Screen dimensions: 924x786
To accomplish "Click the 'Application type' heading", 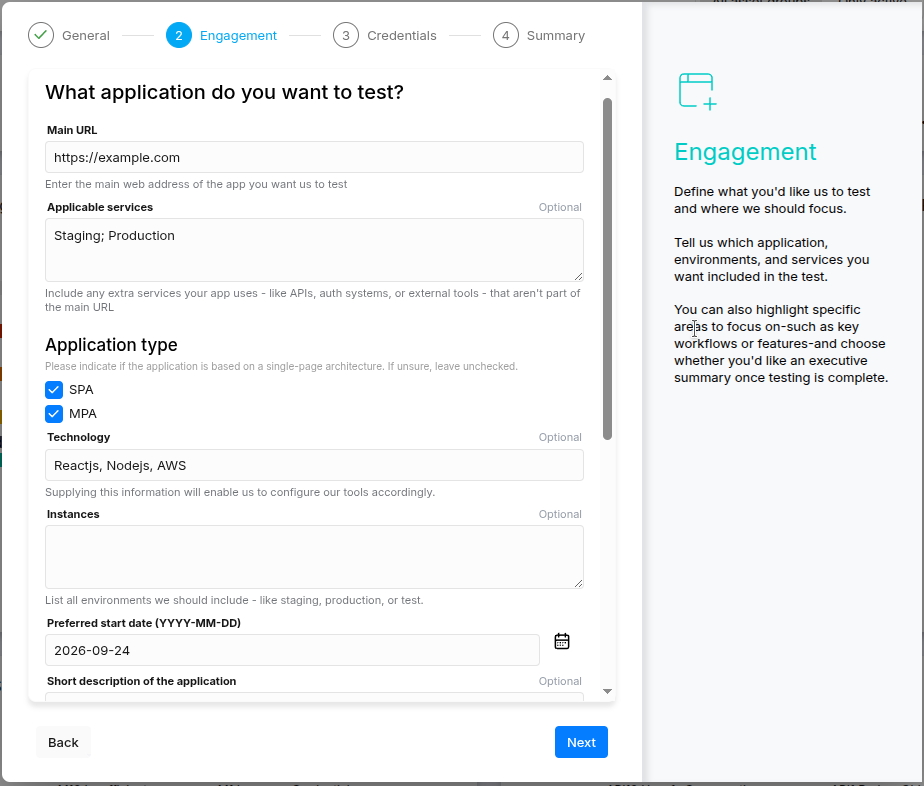I will 111,345.
